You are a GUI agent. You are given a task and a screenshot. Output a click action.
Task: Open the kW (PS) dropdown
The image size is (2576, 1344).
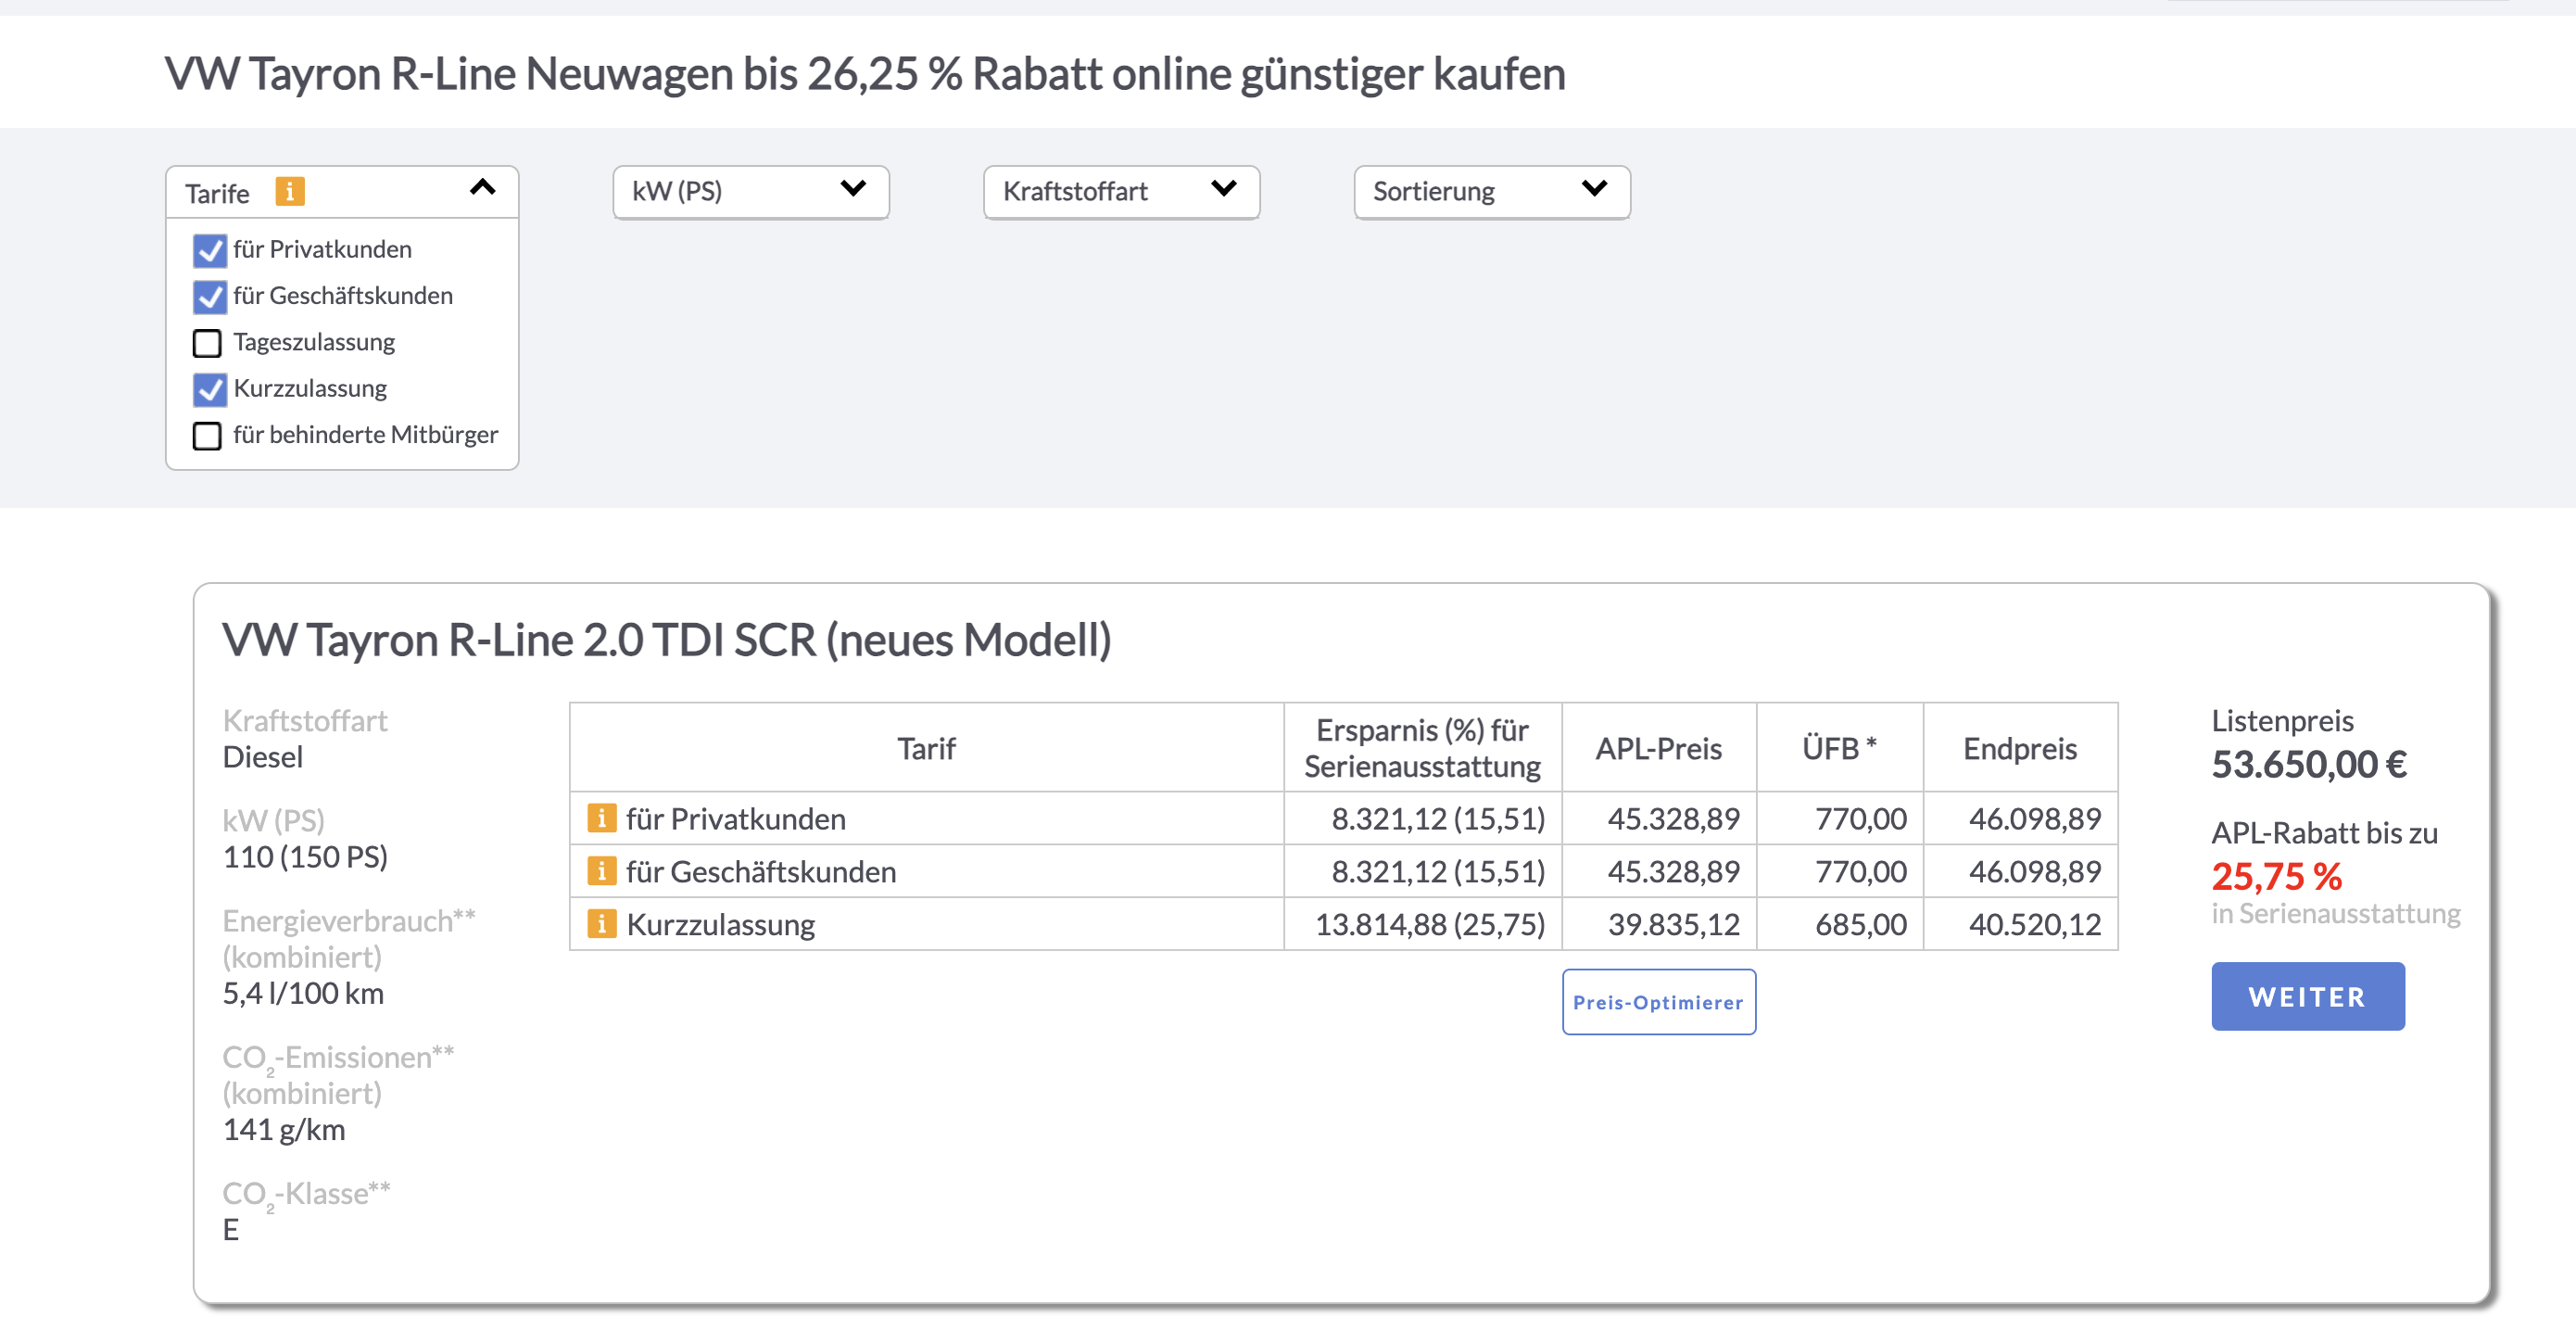(751, 191)
